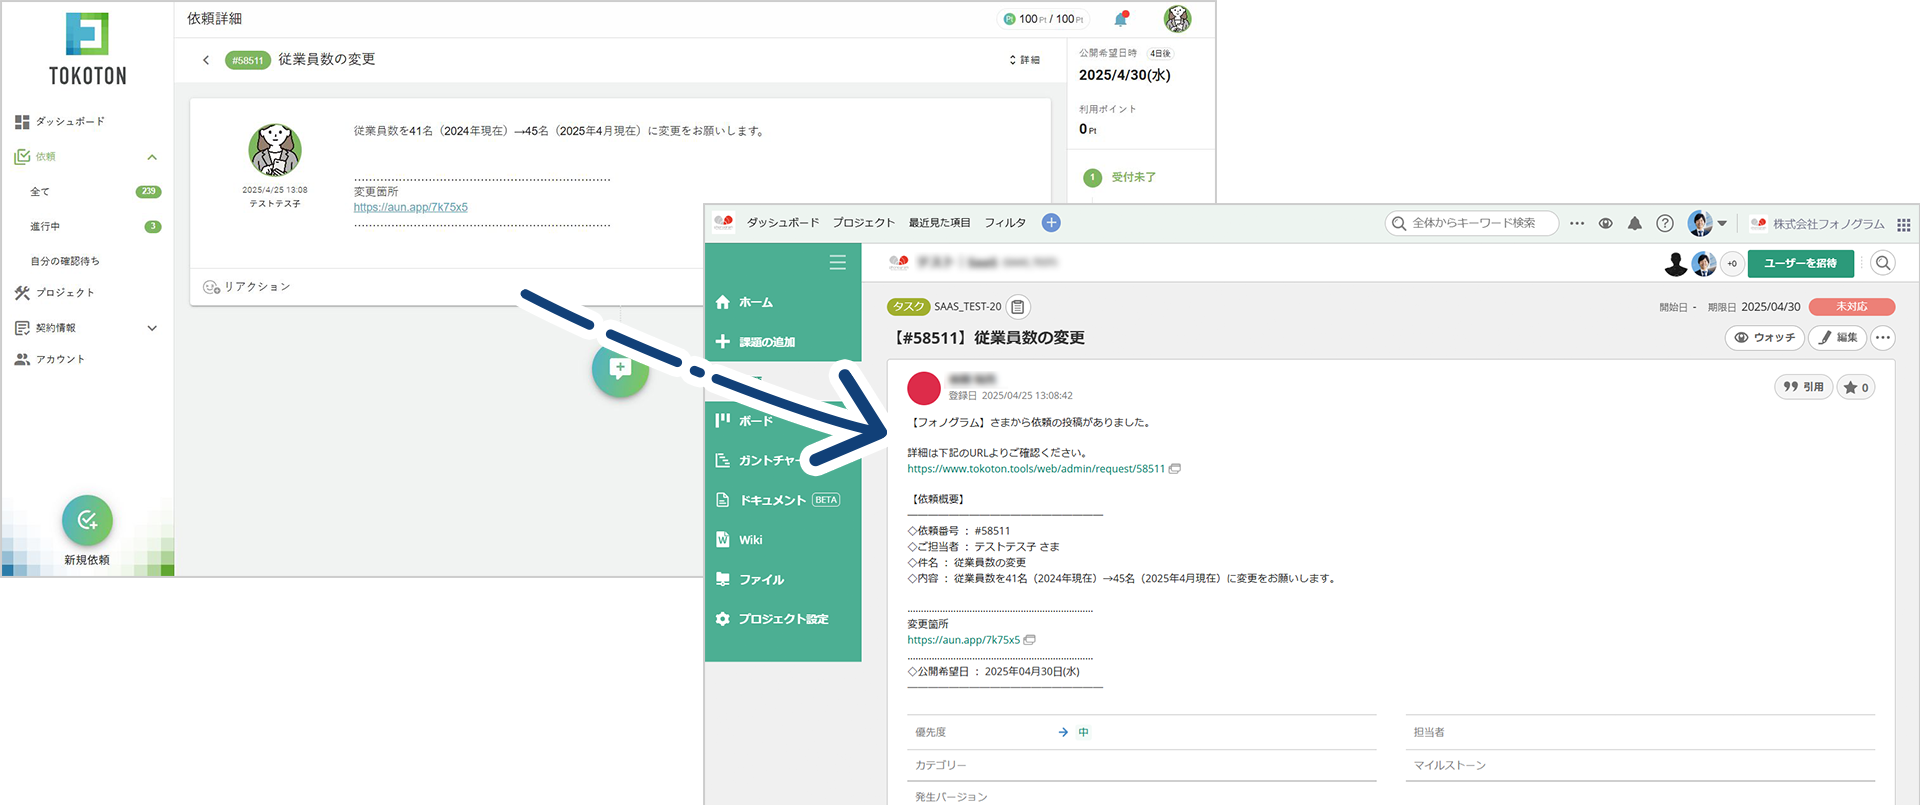Star the issue comment
1920x805 pixels.
[1856, 388]
